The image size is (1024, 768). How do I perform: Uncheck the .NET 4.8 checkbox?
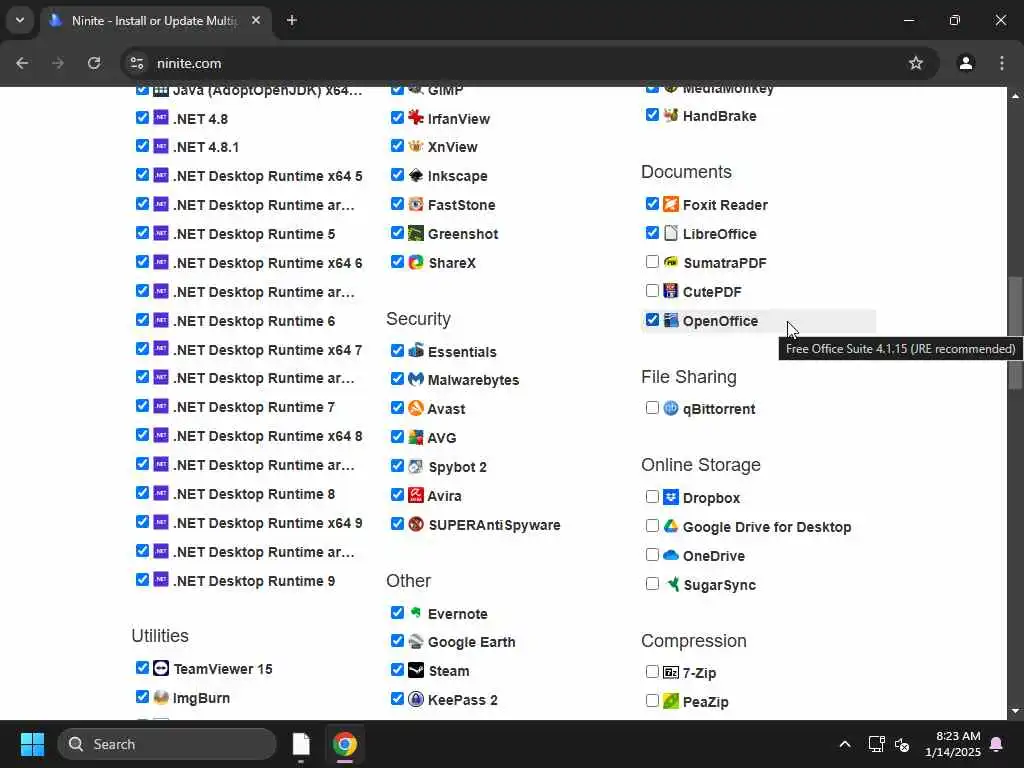click(142, 118)
